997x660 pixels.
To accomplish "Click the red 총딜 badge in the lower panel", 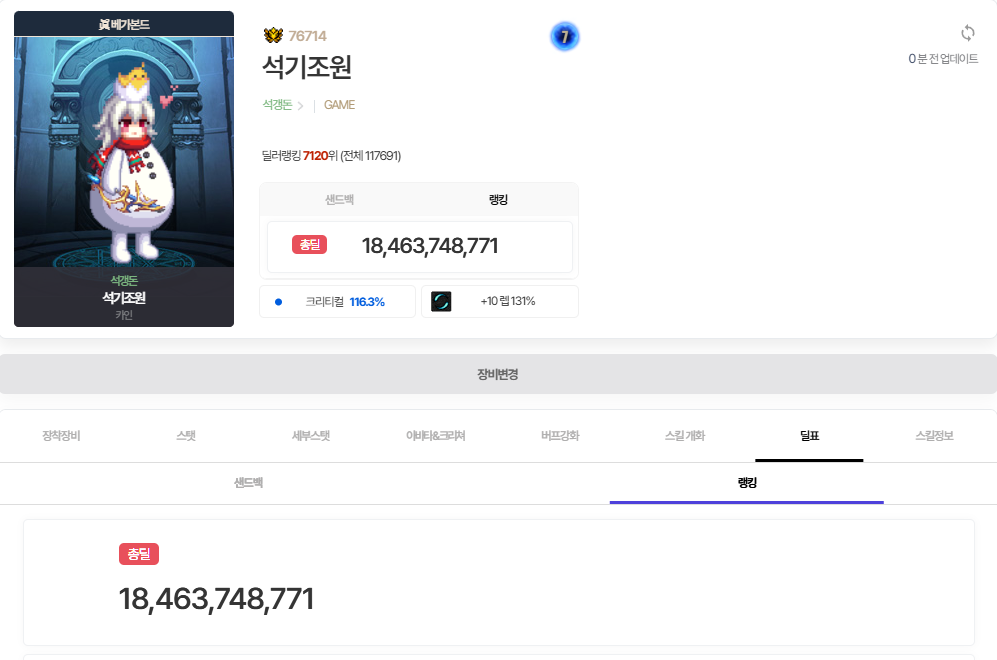I will [138, 553].
